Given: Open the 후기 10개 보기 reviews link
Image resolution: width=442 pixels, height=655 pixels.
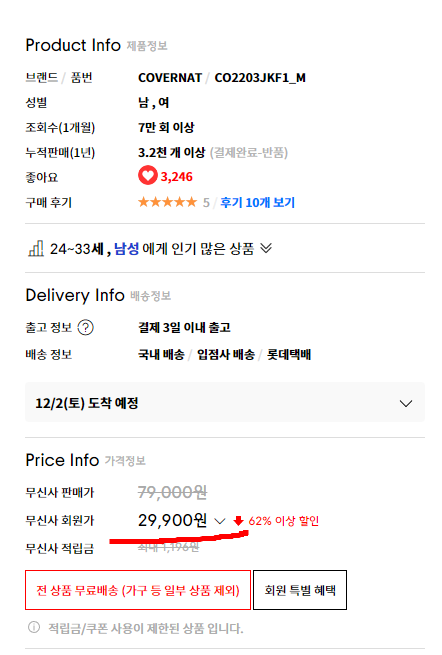Looking at the screenshot, I should pyautogui.click(x=257, y=203).
